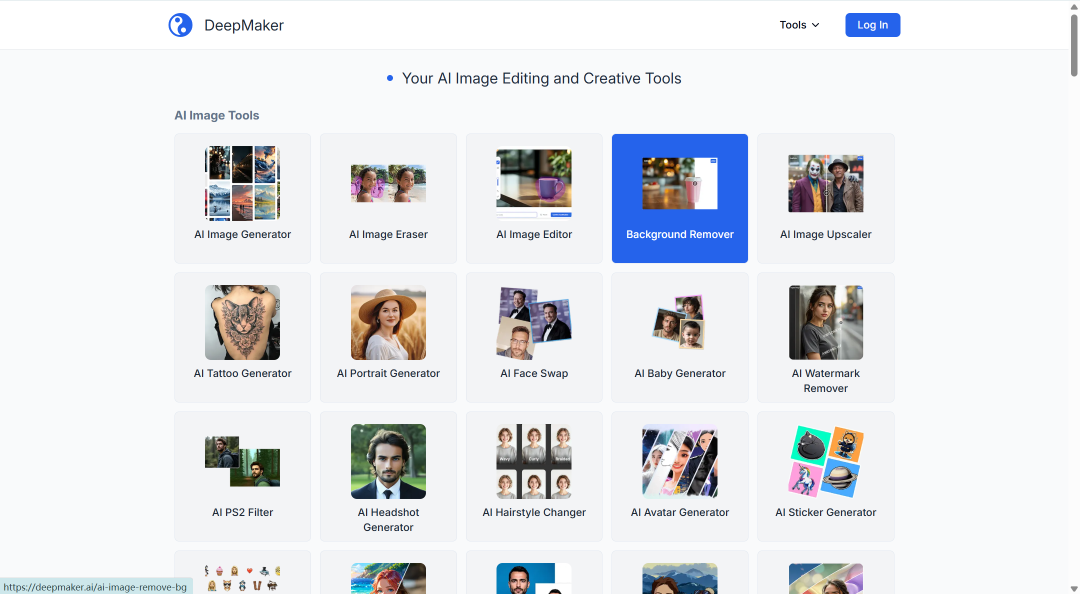Open the DeepMaker home link text

point(244,25)
